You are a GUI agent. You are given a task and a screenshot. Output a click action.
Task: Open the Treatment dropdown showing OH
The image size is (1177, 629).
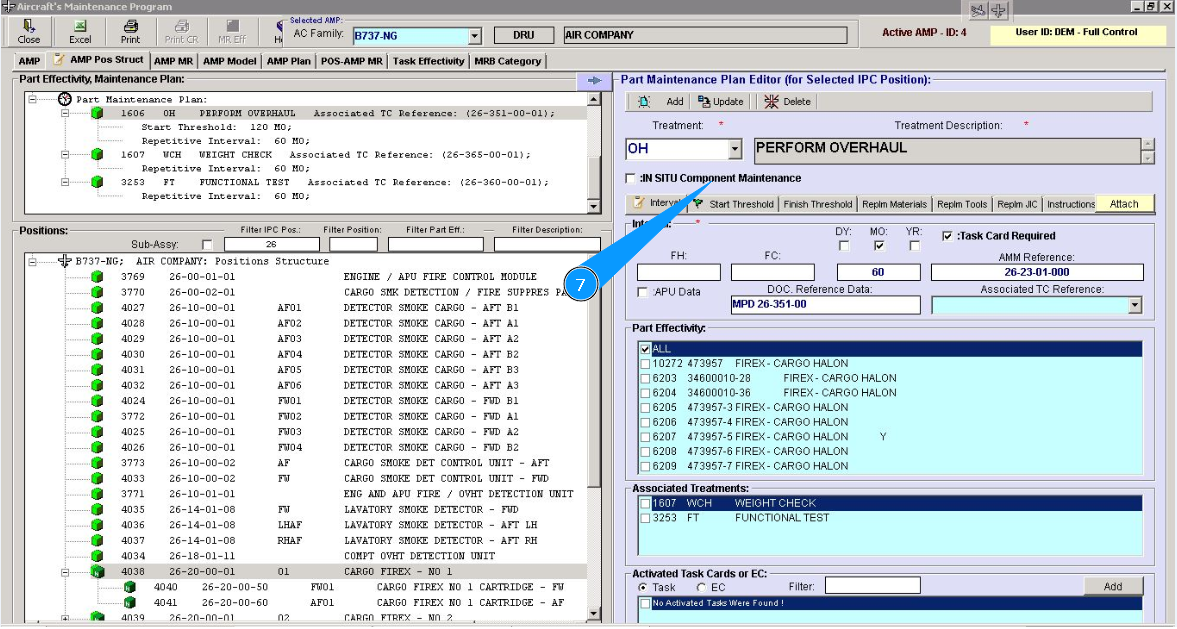735,150
